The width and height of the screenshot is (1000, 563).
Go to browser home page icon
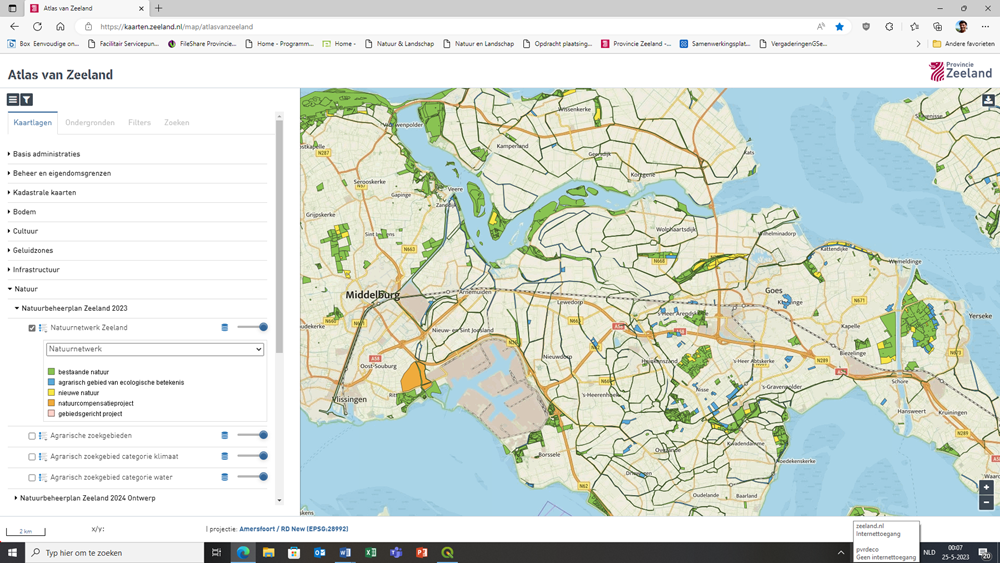point(60,27)
